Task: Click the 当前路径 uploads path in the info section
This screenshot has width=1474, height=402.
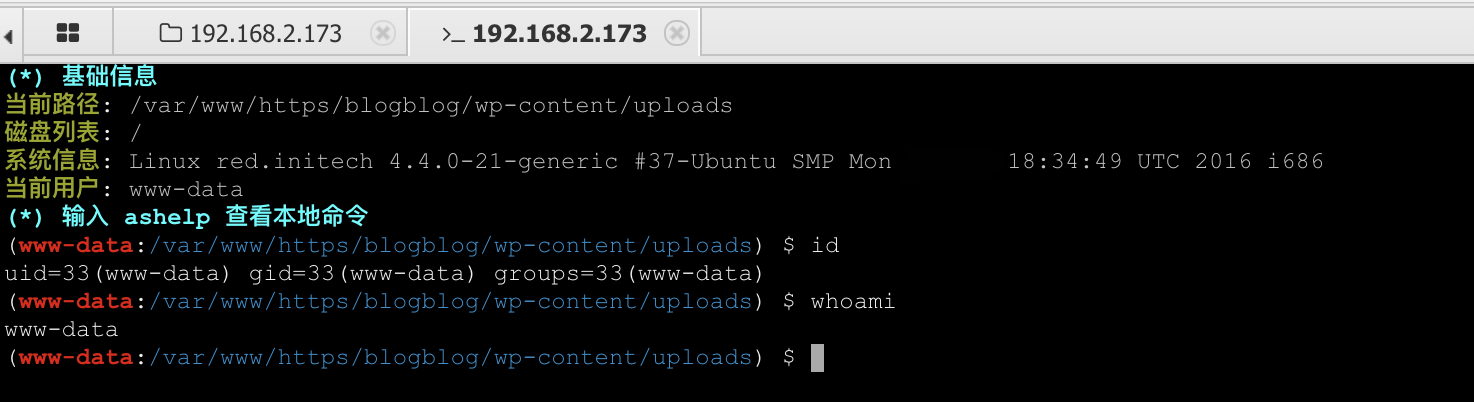Action: pyautogui.click(x=430, y=105)
